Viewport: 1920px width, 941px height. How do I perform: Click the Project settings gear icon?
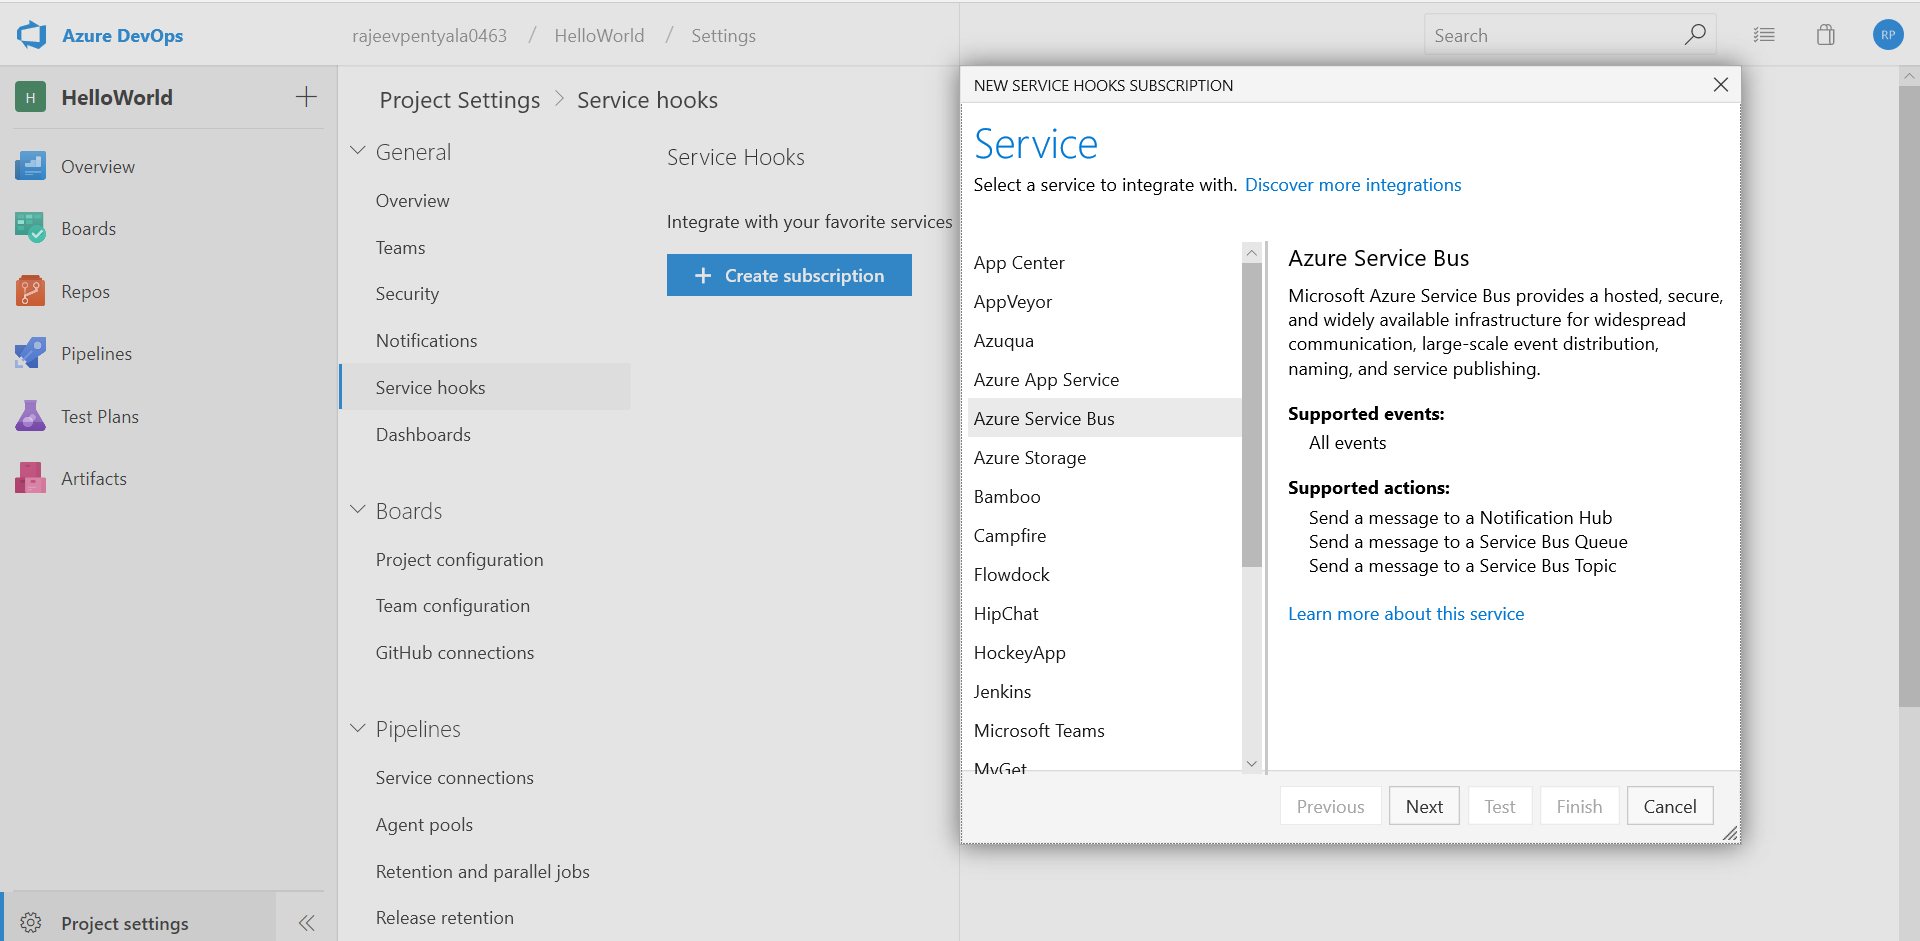pos(31,922)
